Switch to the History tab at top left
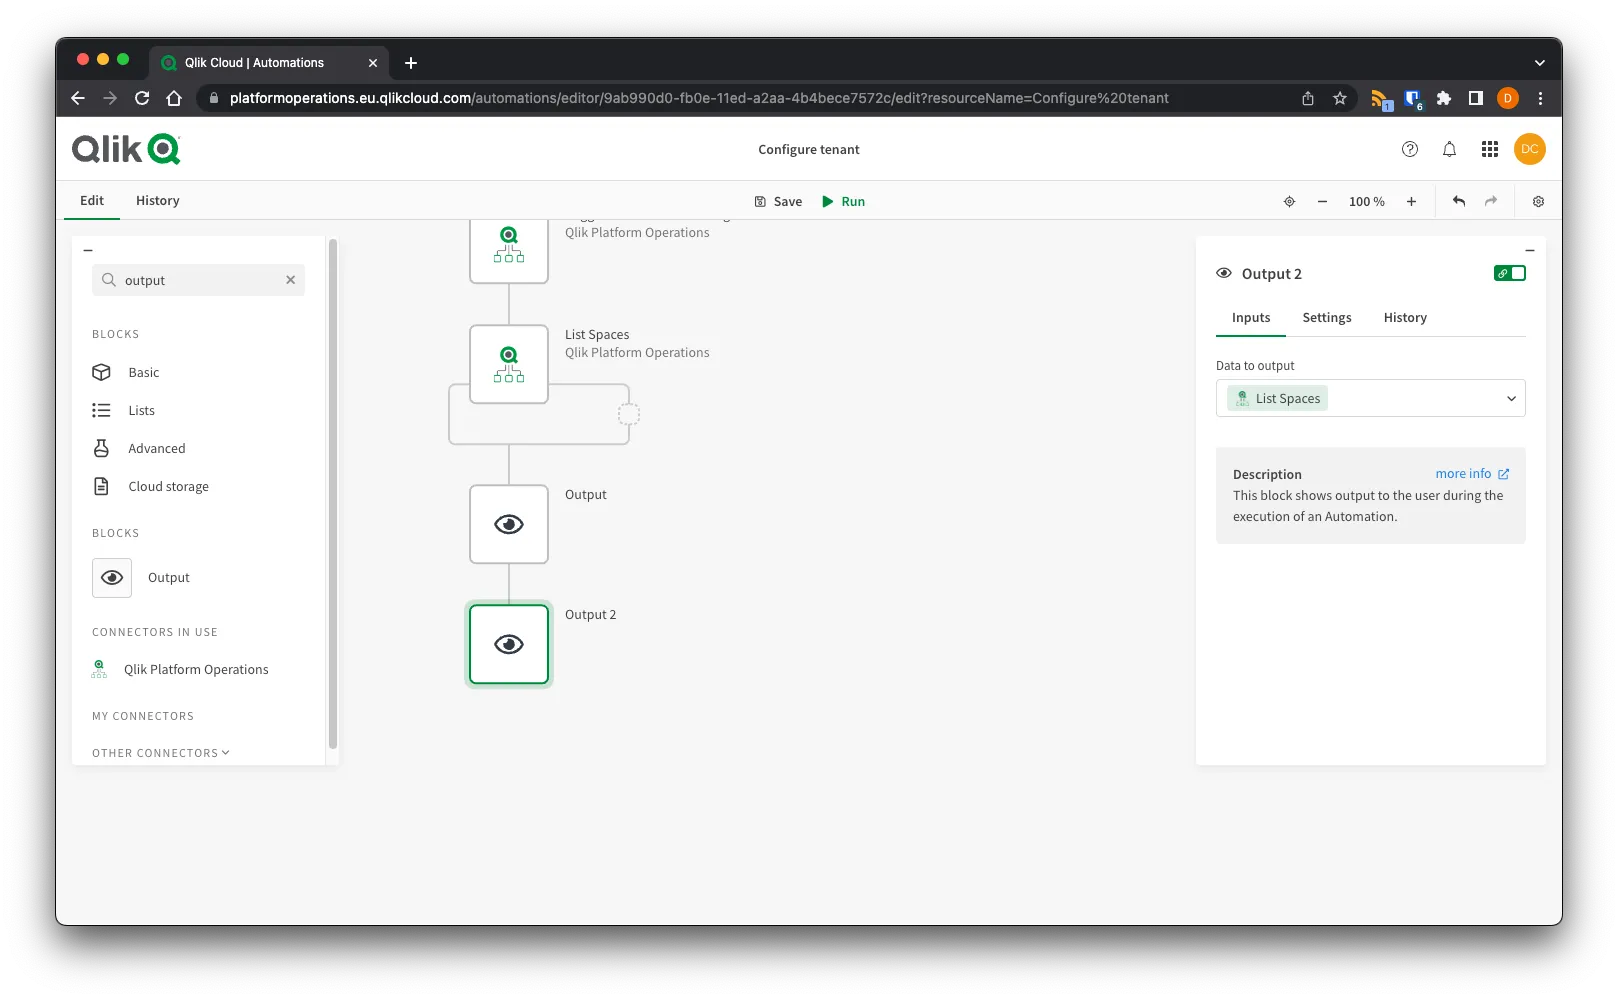Image resolution: width=1618 pixels, height=999 pixels. click(x=157, y=200)
